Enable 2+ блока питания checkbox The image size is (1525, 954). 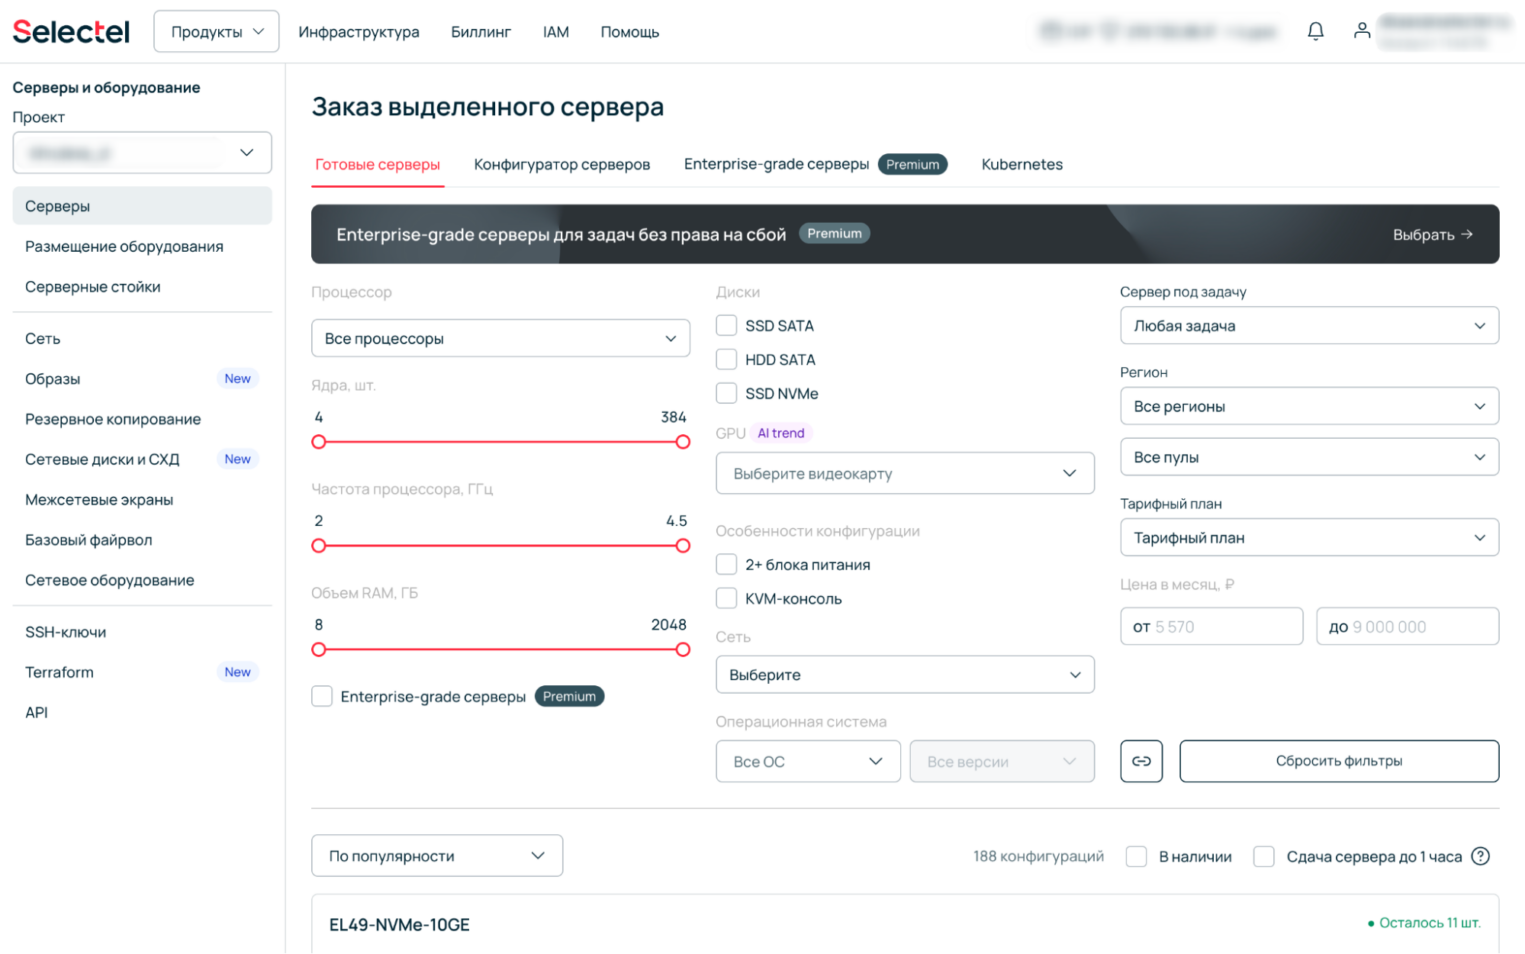pyautogui.click(x=727, y=564)
